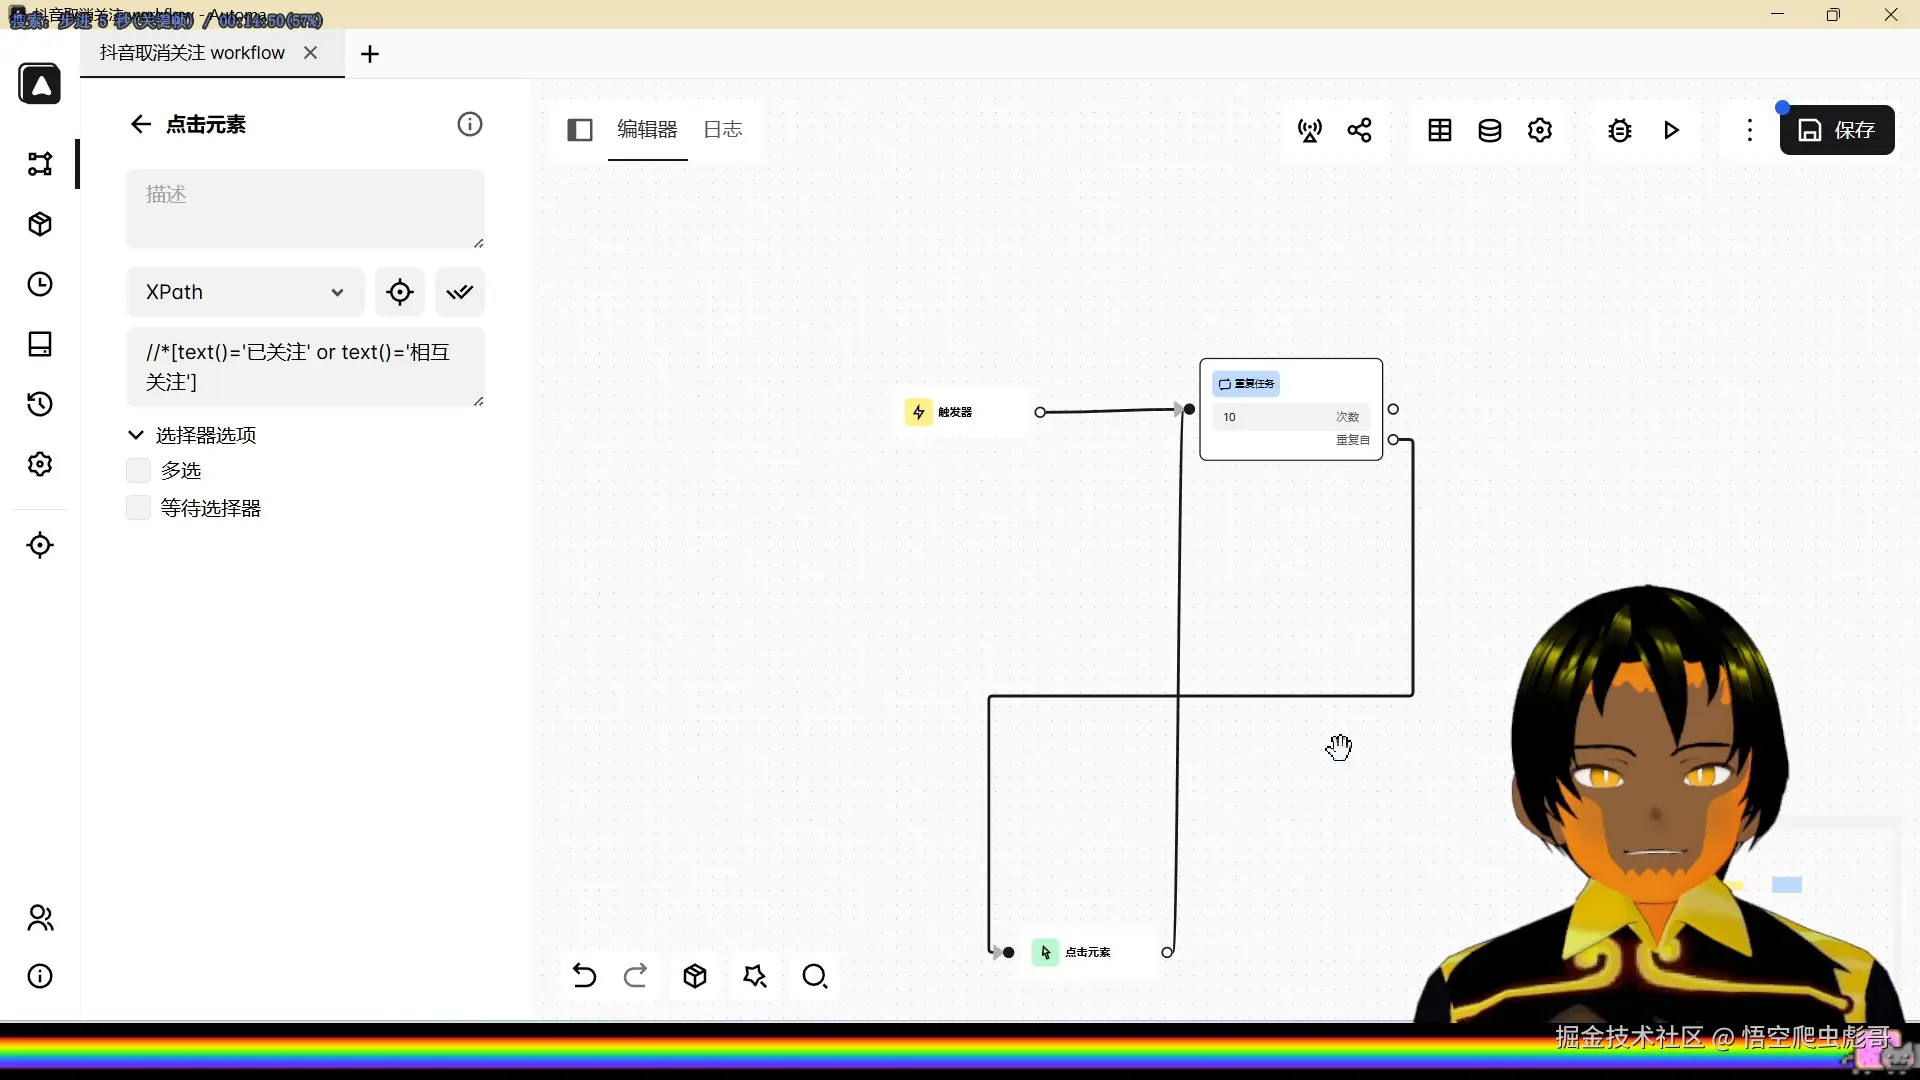
Task: Open the Packages cube icon in left sidebar
Action: (x=40, y=224)
